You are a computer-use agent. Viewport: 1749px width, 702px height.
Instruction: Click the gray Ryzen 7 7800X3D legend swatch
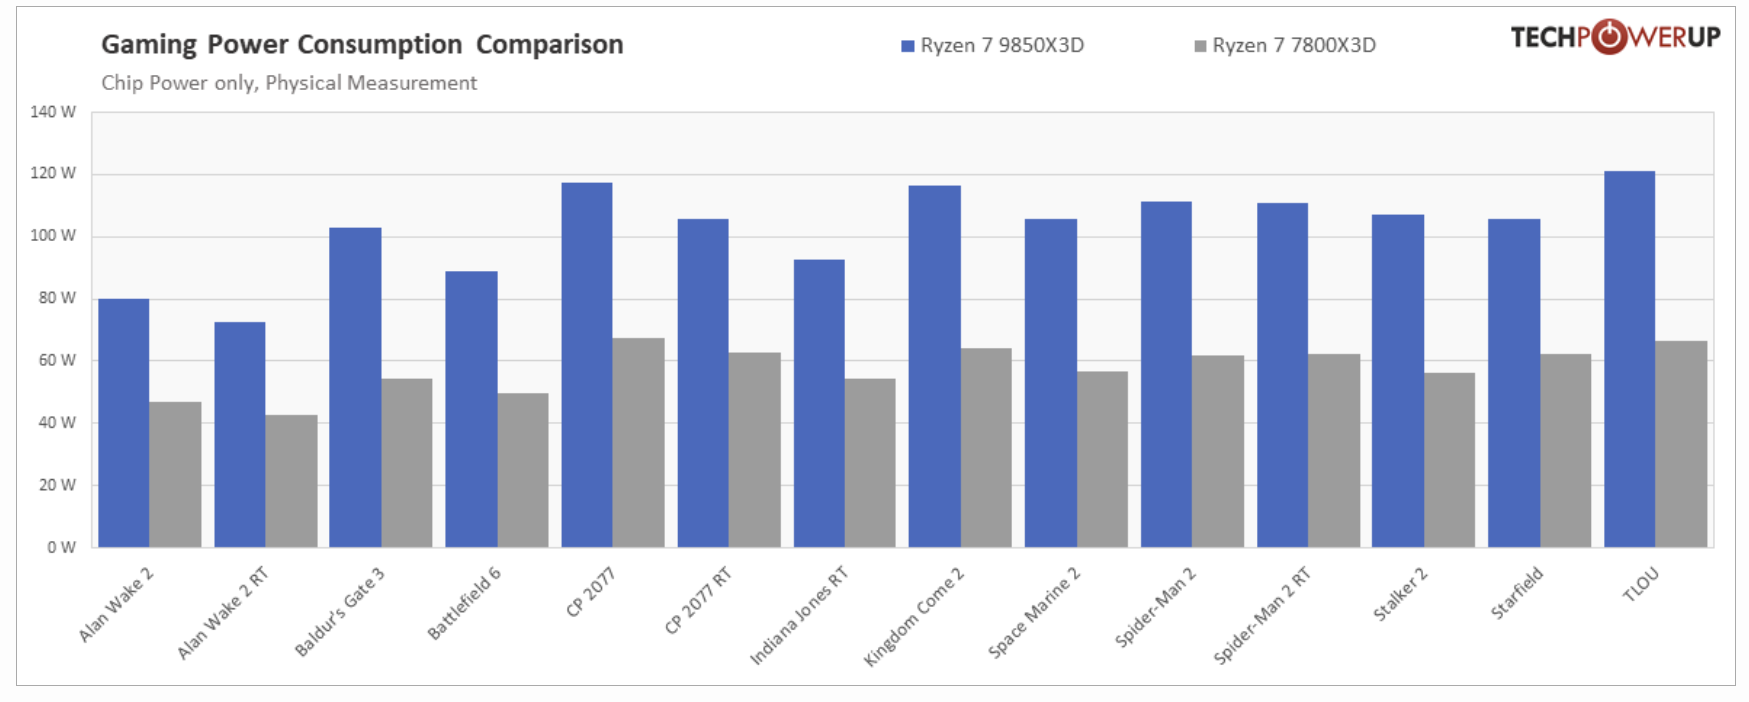point(1200,46)
